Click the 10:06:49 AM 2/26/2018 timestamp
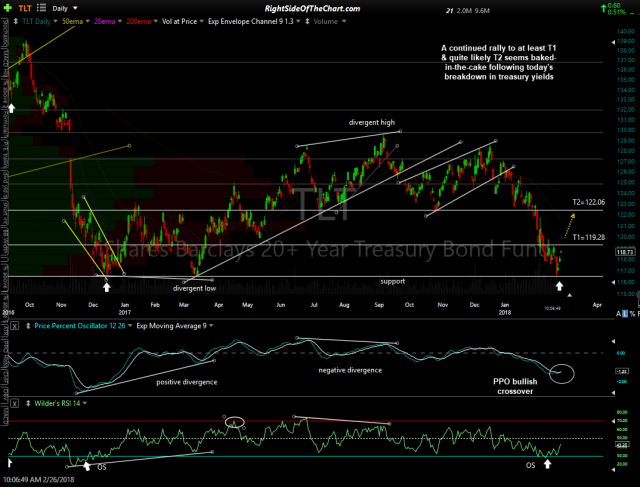This screenshot has height=487, width=640. coord(37,479)
